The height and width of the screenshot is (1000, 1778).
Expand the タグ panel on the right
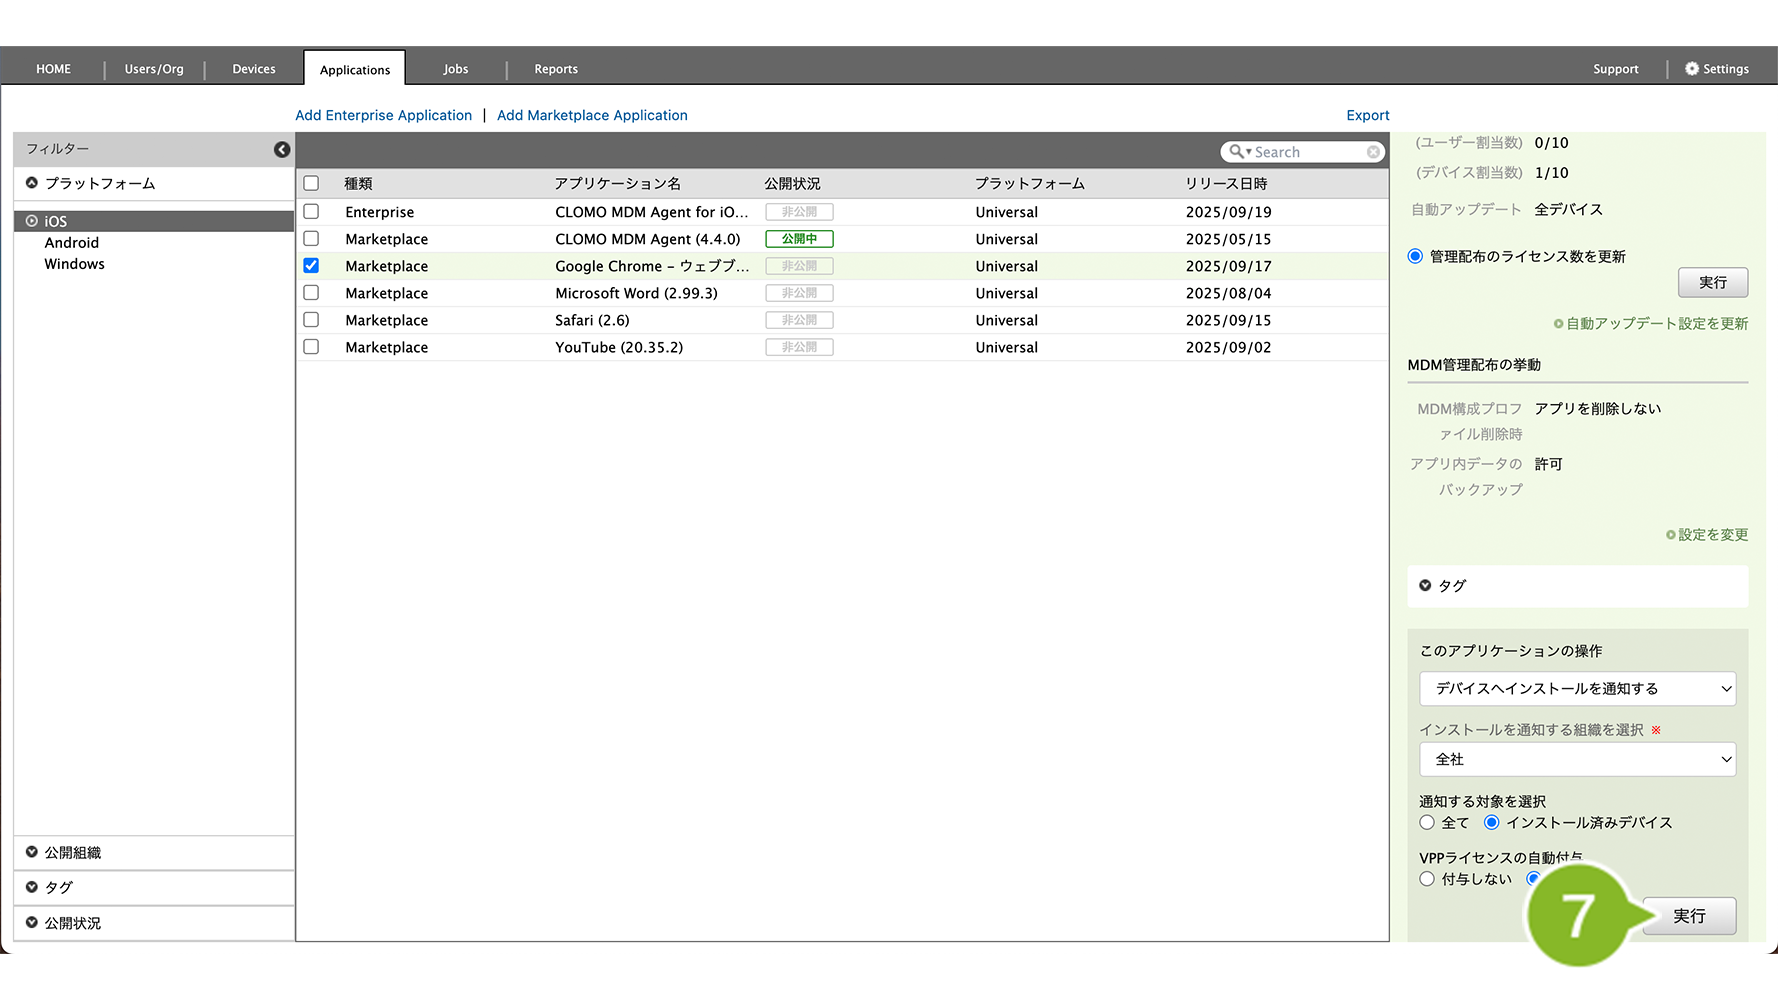tap(1425, 586)
